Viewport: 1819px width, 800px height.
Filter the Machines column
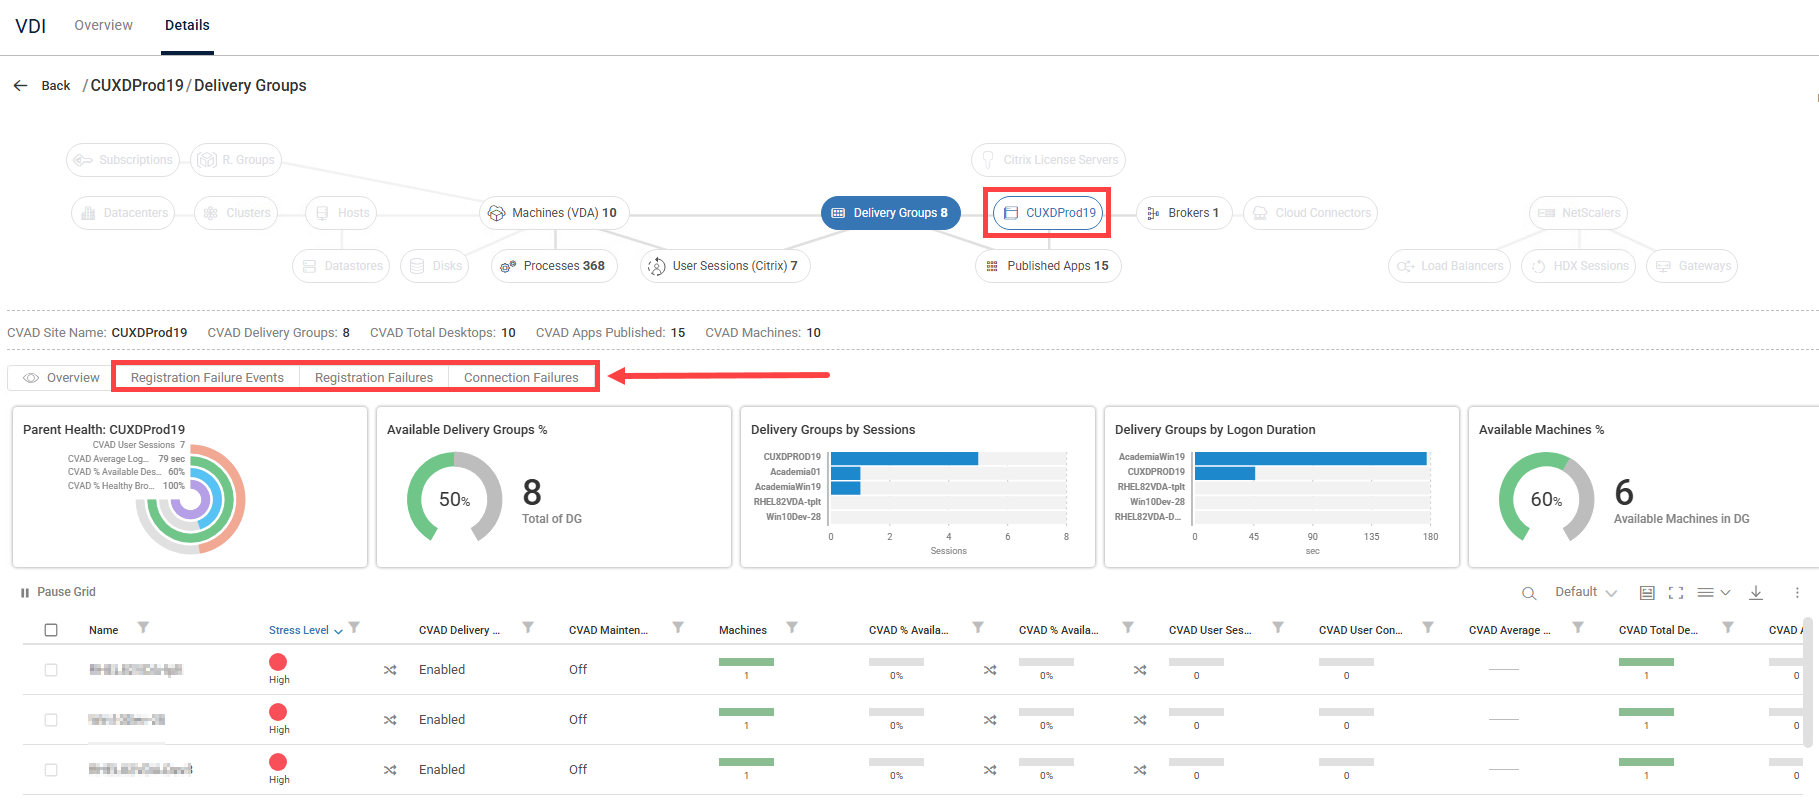tap(792, 628)
